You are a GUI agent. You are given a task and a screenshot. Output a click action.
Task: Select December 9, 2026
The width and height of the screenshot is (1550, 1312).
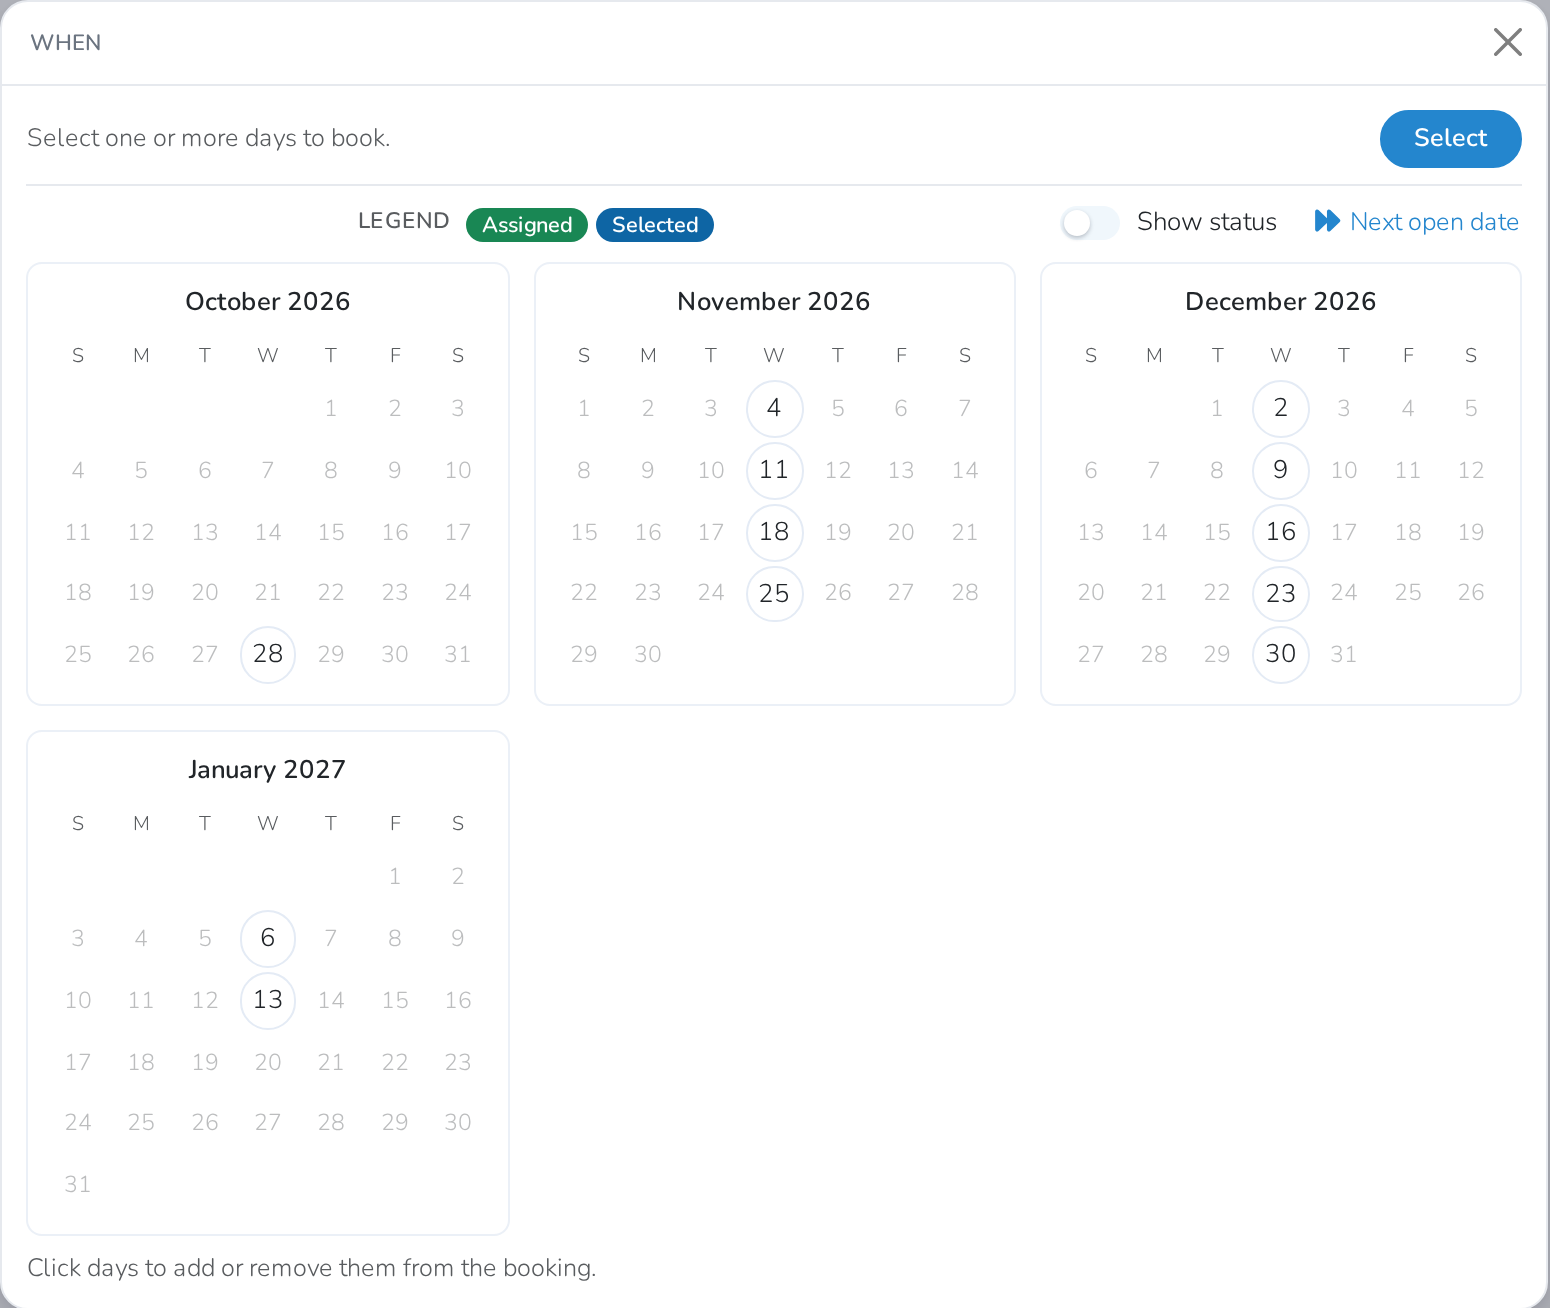pyautogui.click(x=1281, y=471)
